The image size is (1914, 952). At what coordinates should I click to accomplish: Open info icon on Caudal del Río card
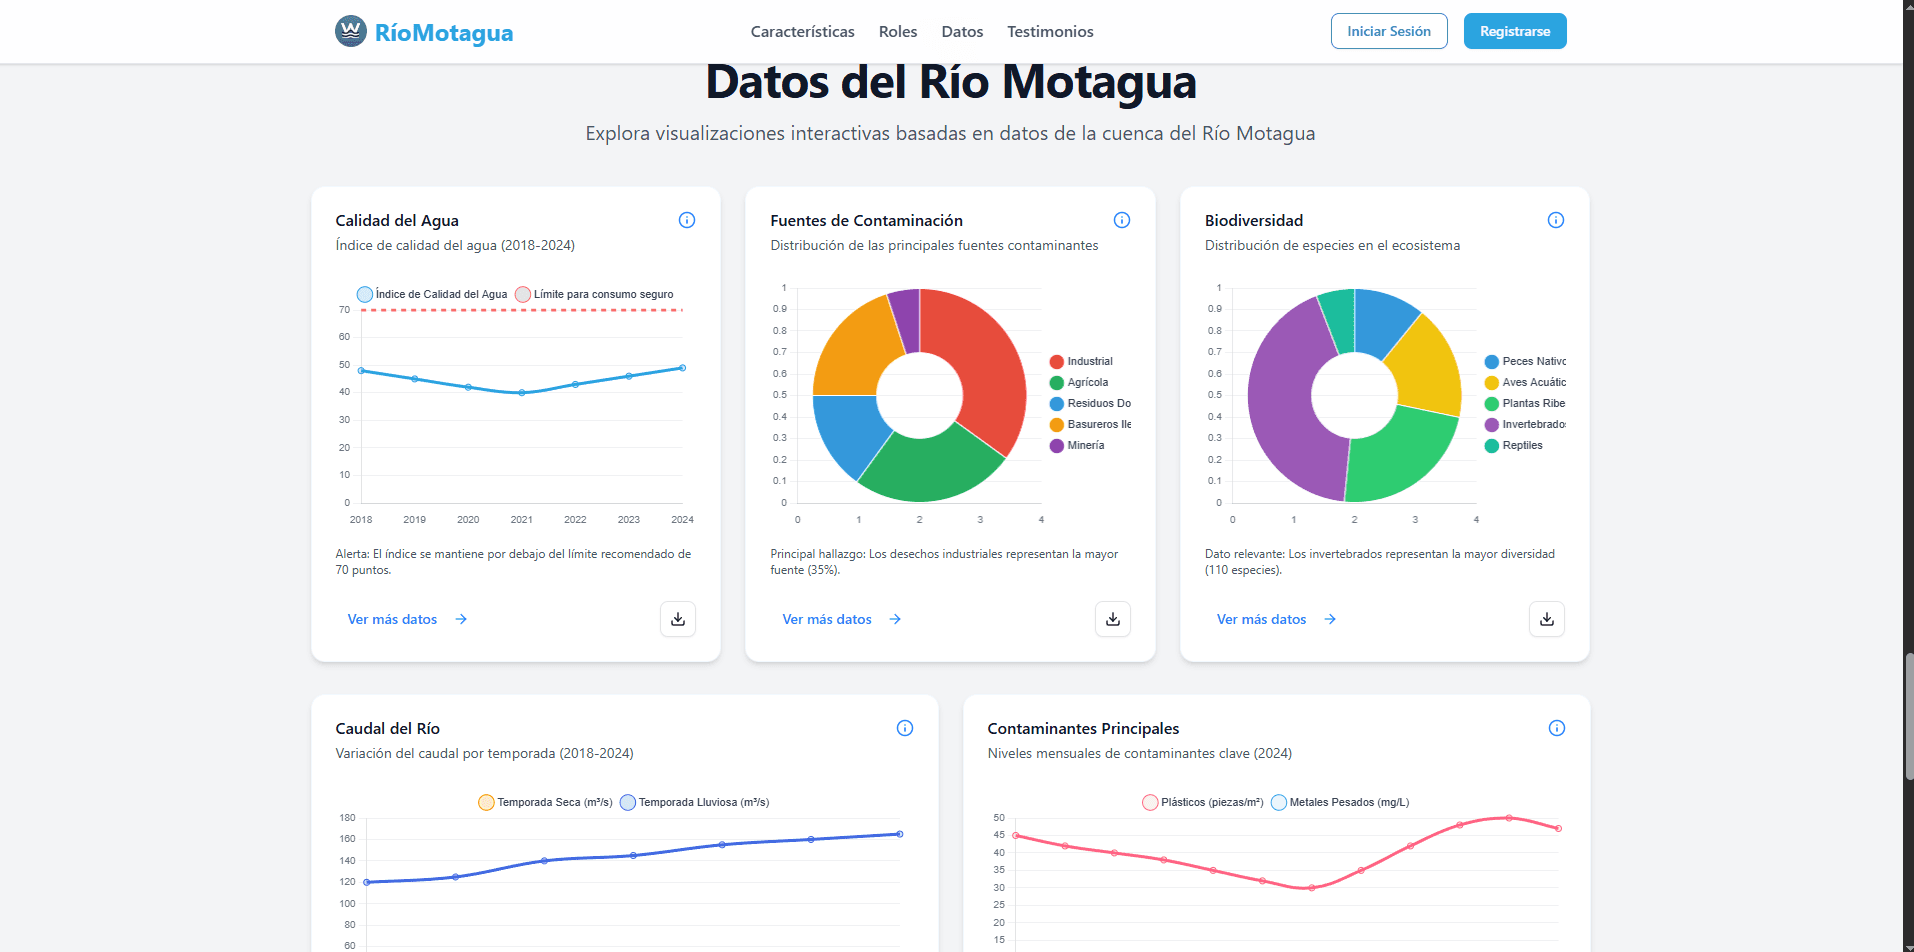905,728
